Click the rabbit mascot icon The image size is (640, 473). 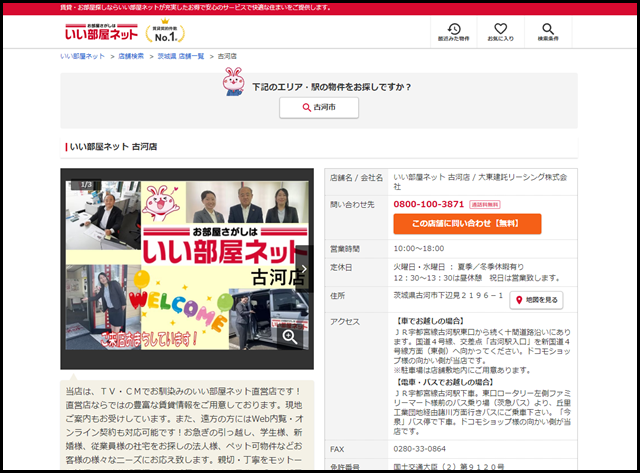[233, 82]
